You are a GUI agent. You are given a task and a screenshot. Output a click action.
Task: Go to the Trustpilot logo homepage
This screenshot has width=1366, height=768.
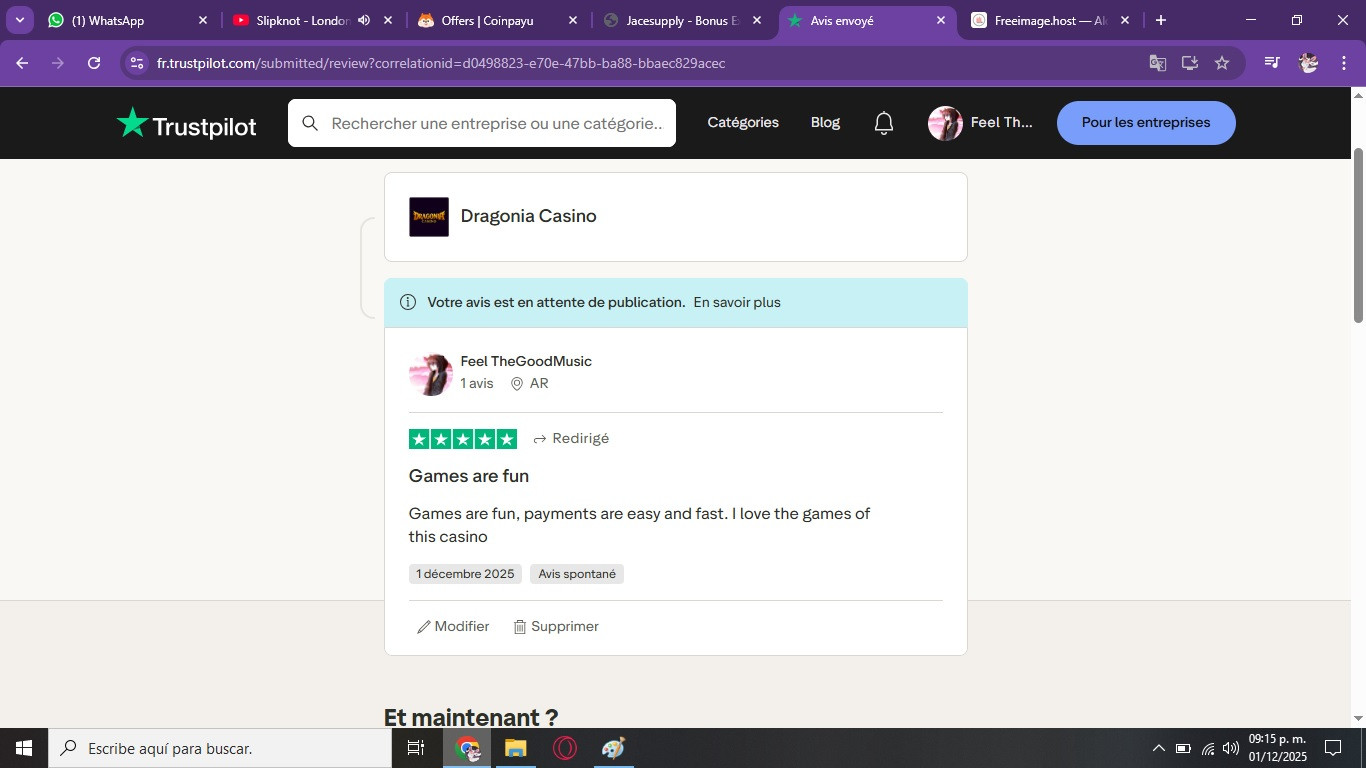coord(187,123)
